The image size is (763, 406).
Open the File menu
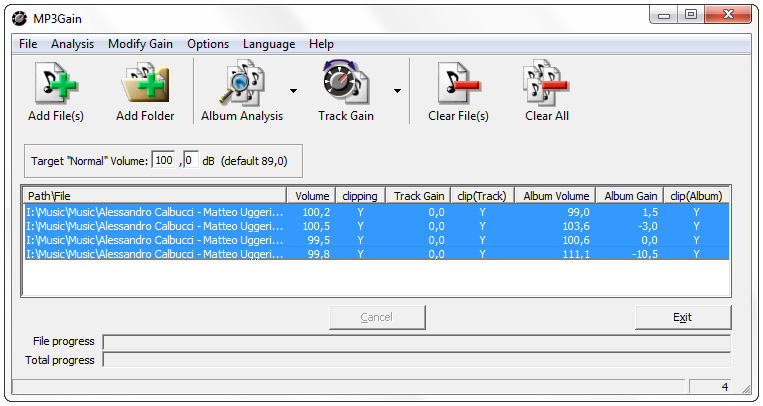click(28, 44)
